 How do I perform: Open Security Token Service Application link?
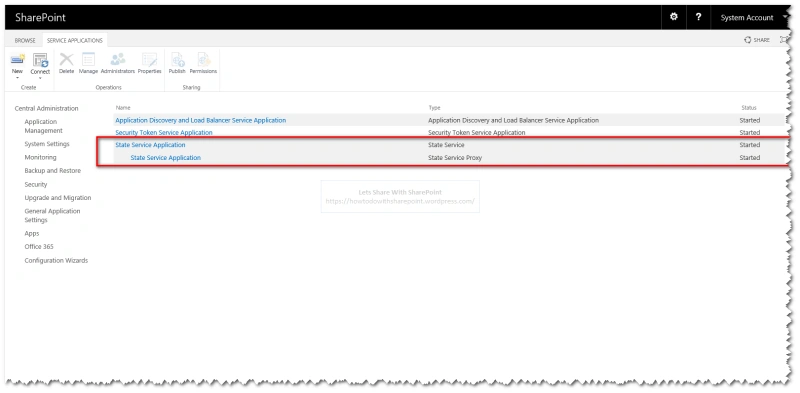(164, 133)
